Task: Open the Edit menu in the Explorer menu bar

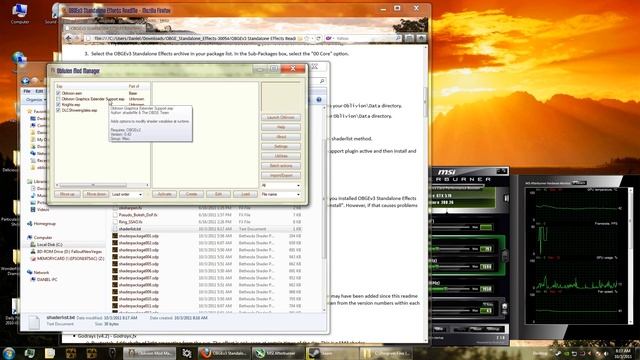Action: pyautogui.click(x=39, y=91)
